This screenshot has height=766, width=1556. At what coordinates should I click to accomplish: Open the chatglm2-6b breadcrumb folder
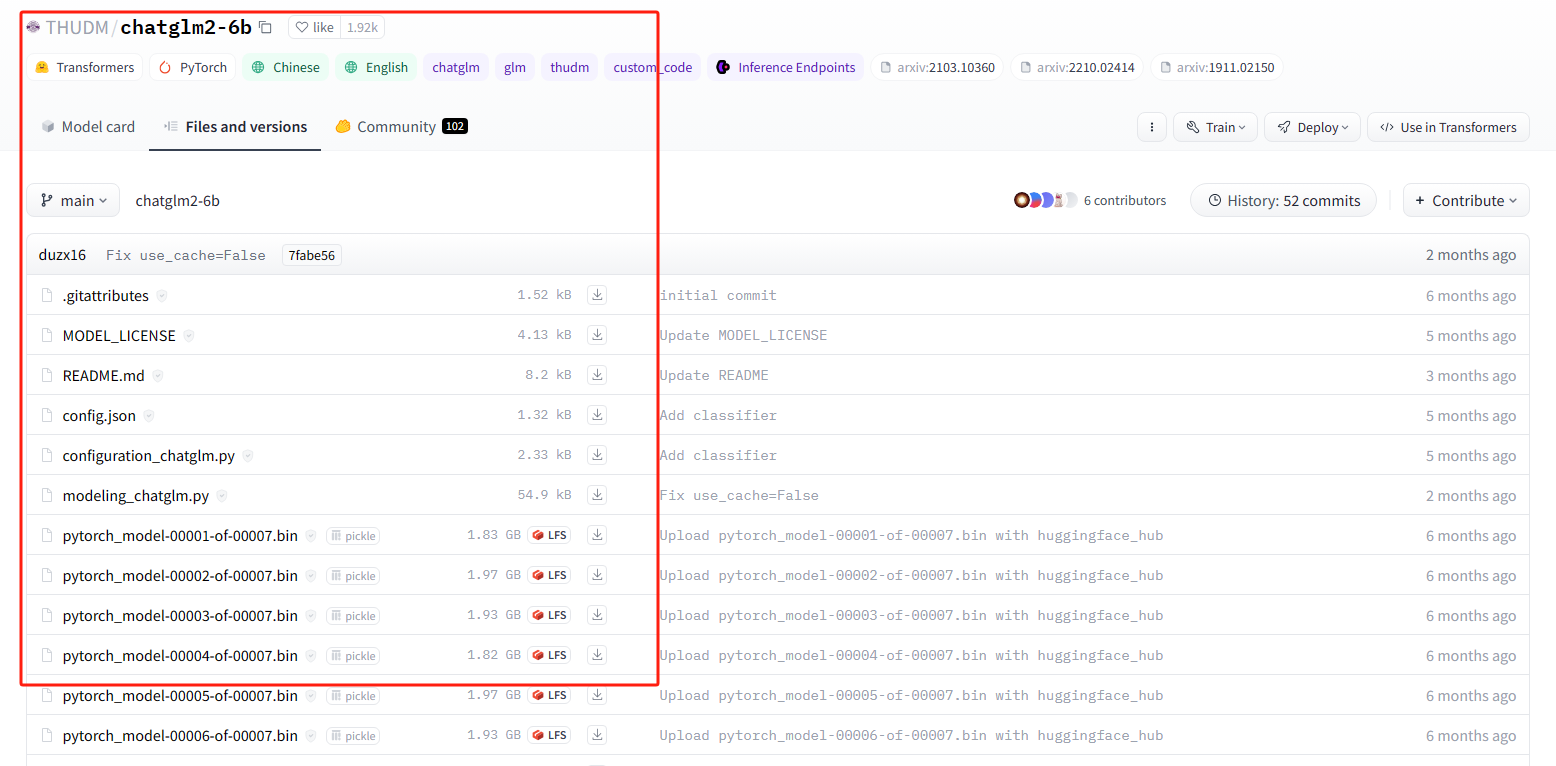tap(177, 200)
